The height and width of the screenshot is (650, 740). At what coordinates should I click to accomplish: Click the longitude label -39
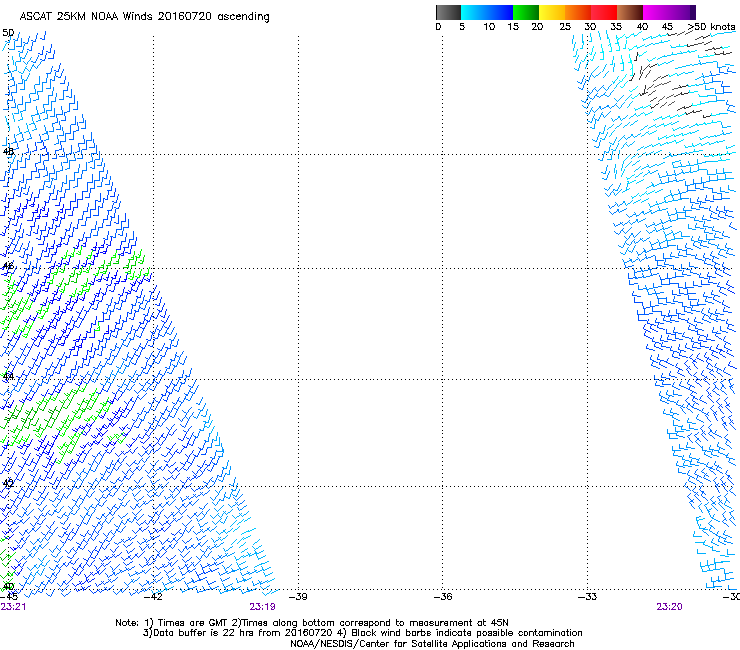click(298, 597)
